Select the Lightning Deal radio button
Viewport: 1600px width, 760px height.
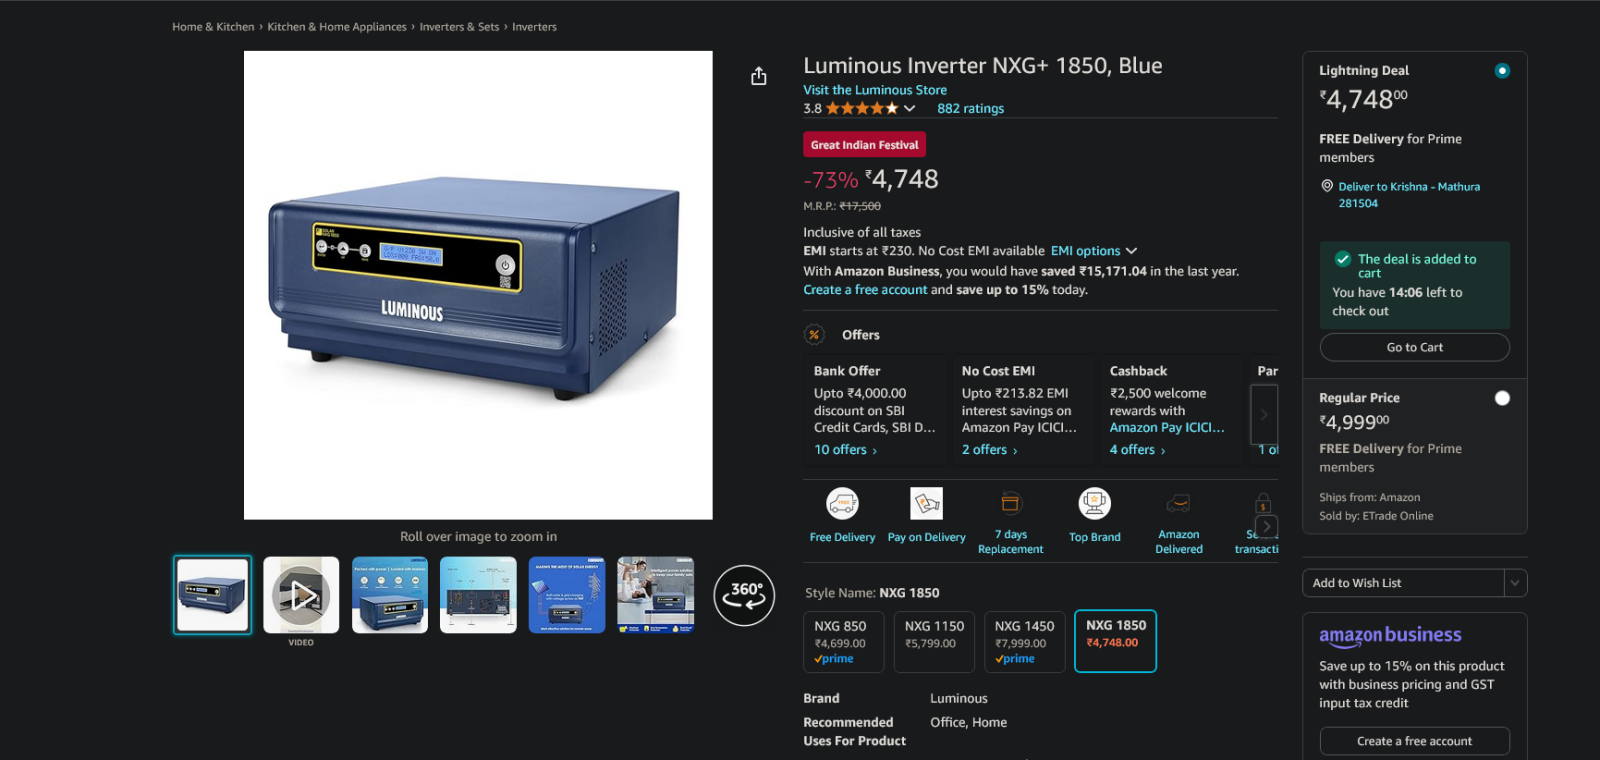point(1502,71)
